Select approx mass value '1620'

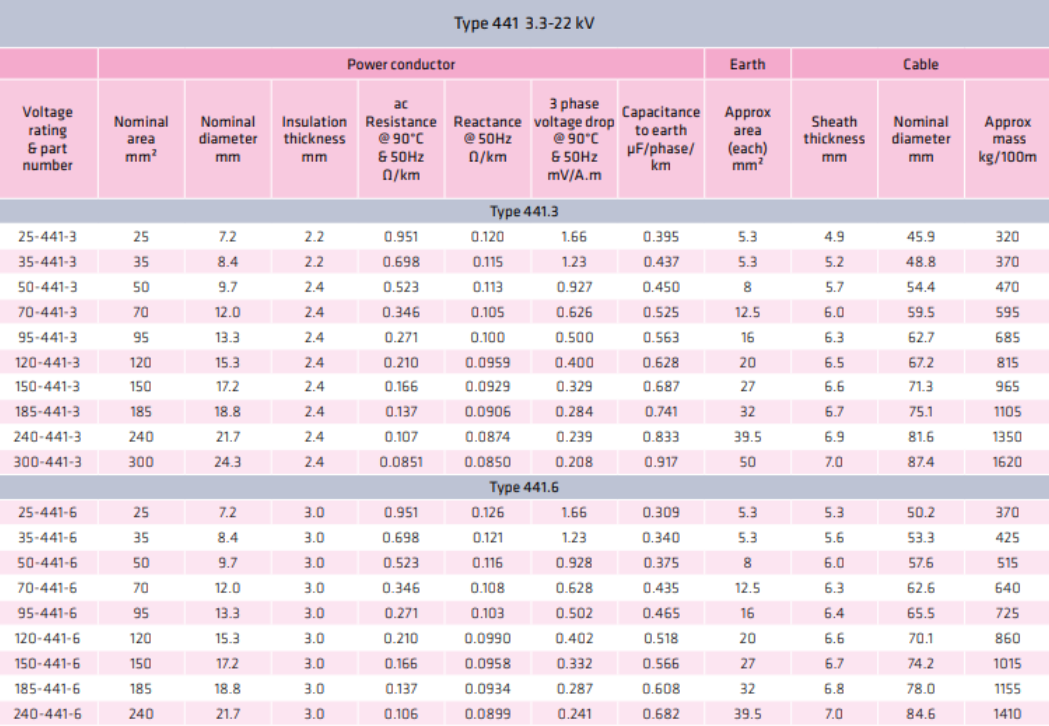1008,462
